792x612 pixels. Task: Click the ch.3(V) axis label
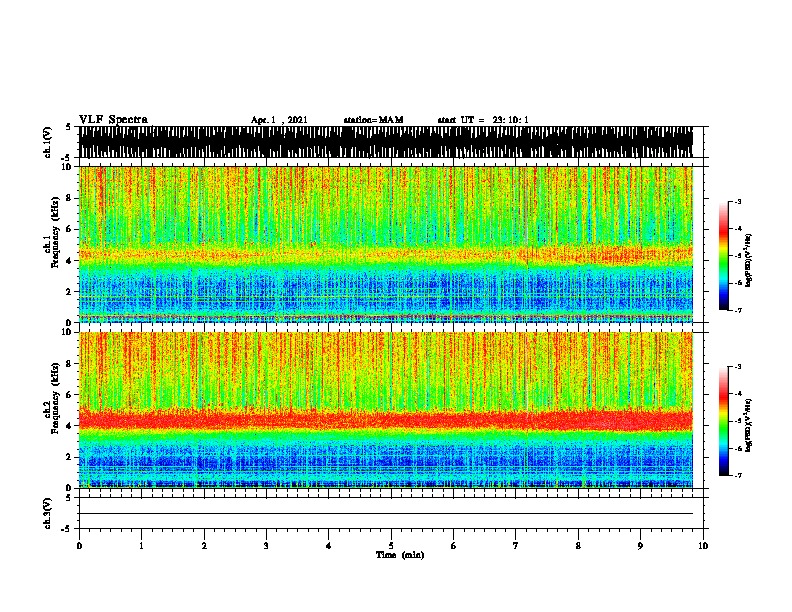[47, 513]
